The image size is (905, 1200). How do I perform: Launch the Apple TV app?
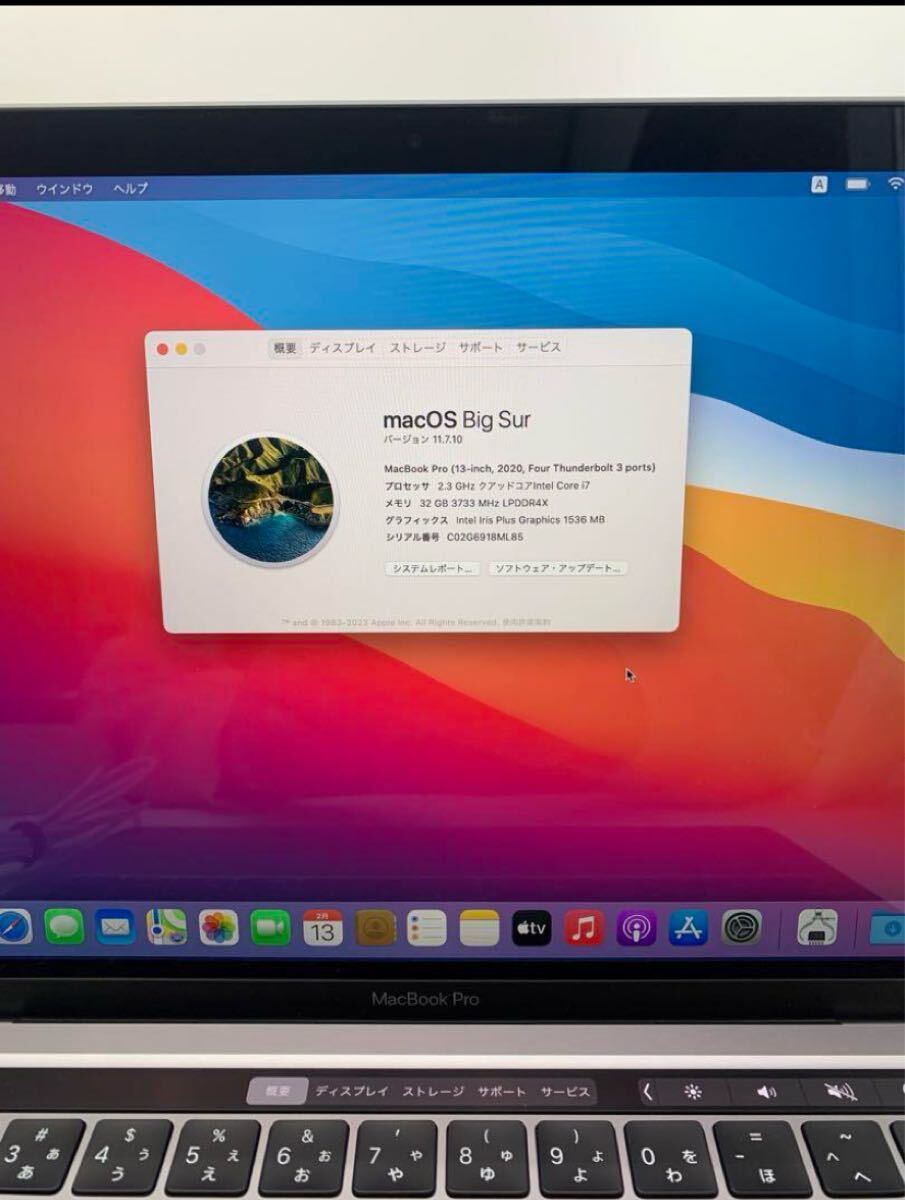point(532,928)
